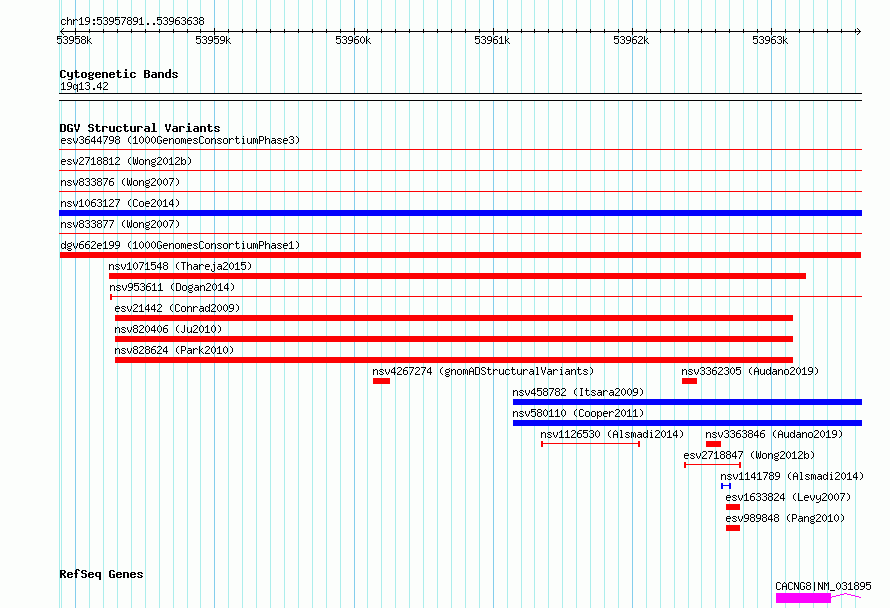This screenshot has height=608, width=890.
Task: Click the red nsv1071548 variant bar
Action: 457,276
